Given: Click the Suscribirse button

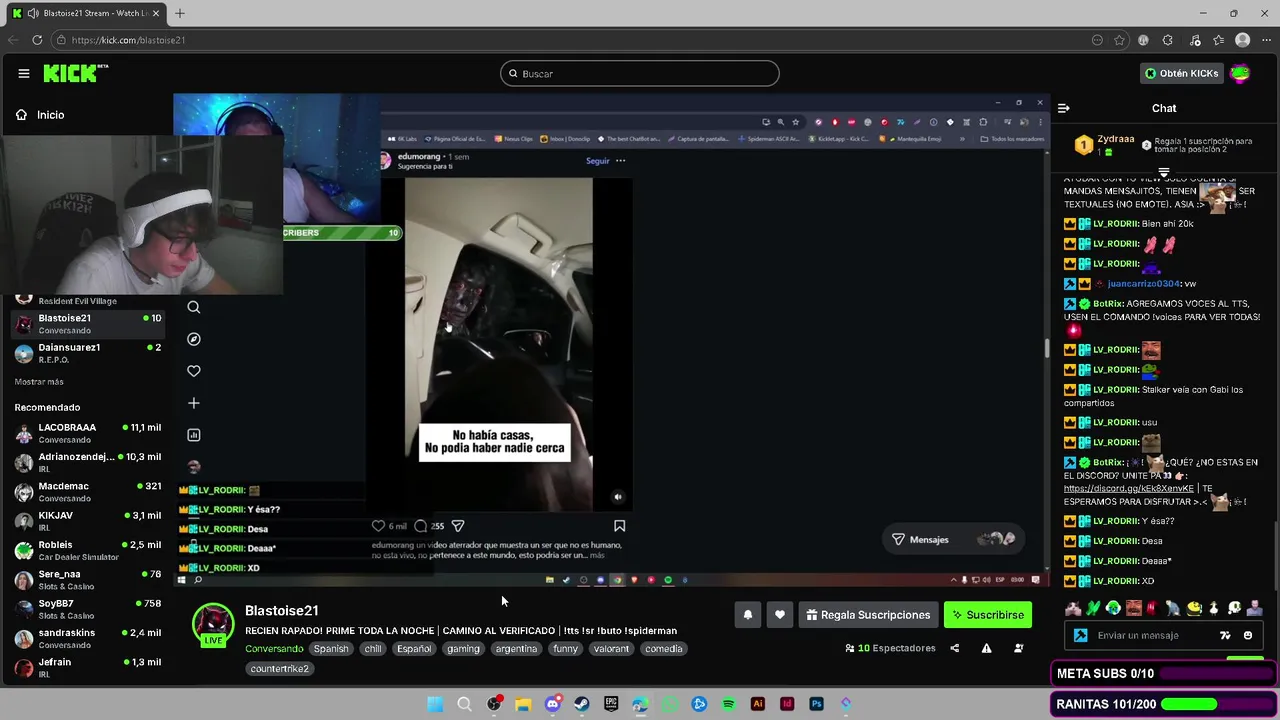Looking at the screenshot, I should (x=988, y=615).
